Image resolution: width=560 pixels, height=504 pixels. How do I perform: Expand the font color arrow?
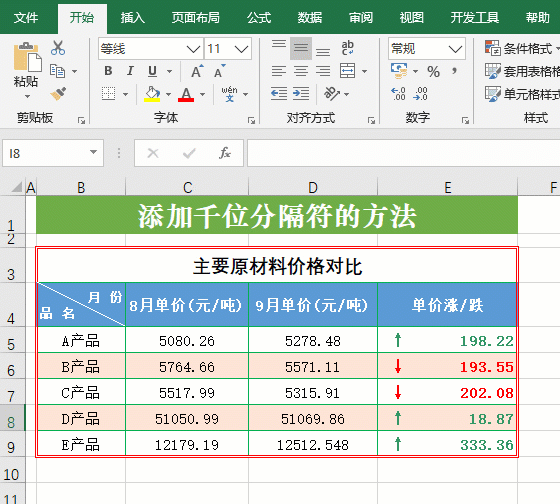tap(202, 94)
